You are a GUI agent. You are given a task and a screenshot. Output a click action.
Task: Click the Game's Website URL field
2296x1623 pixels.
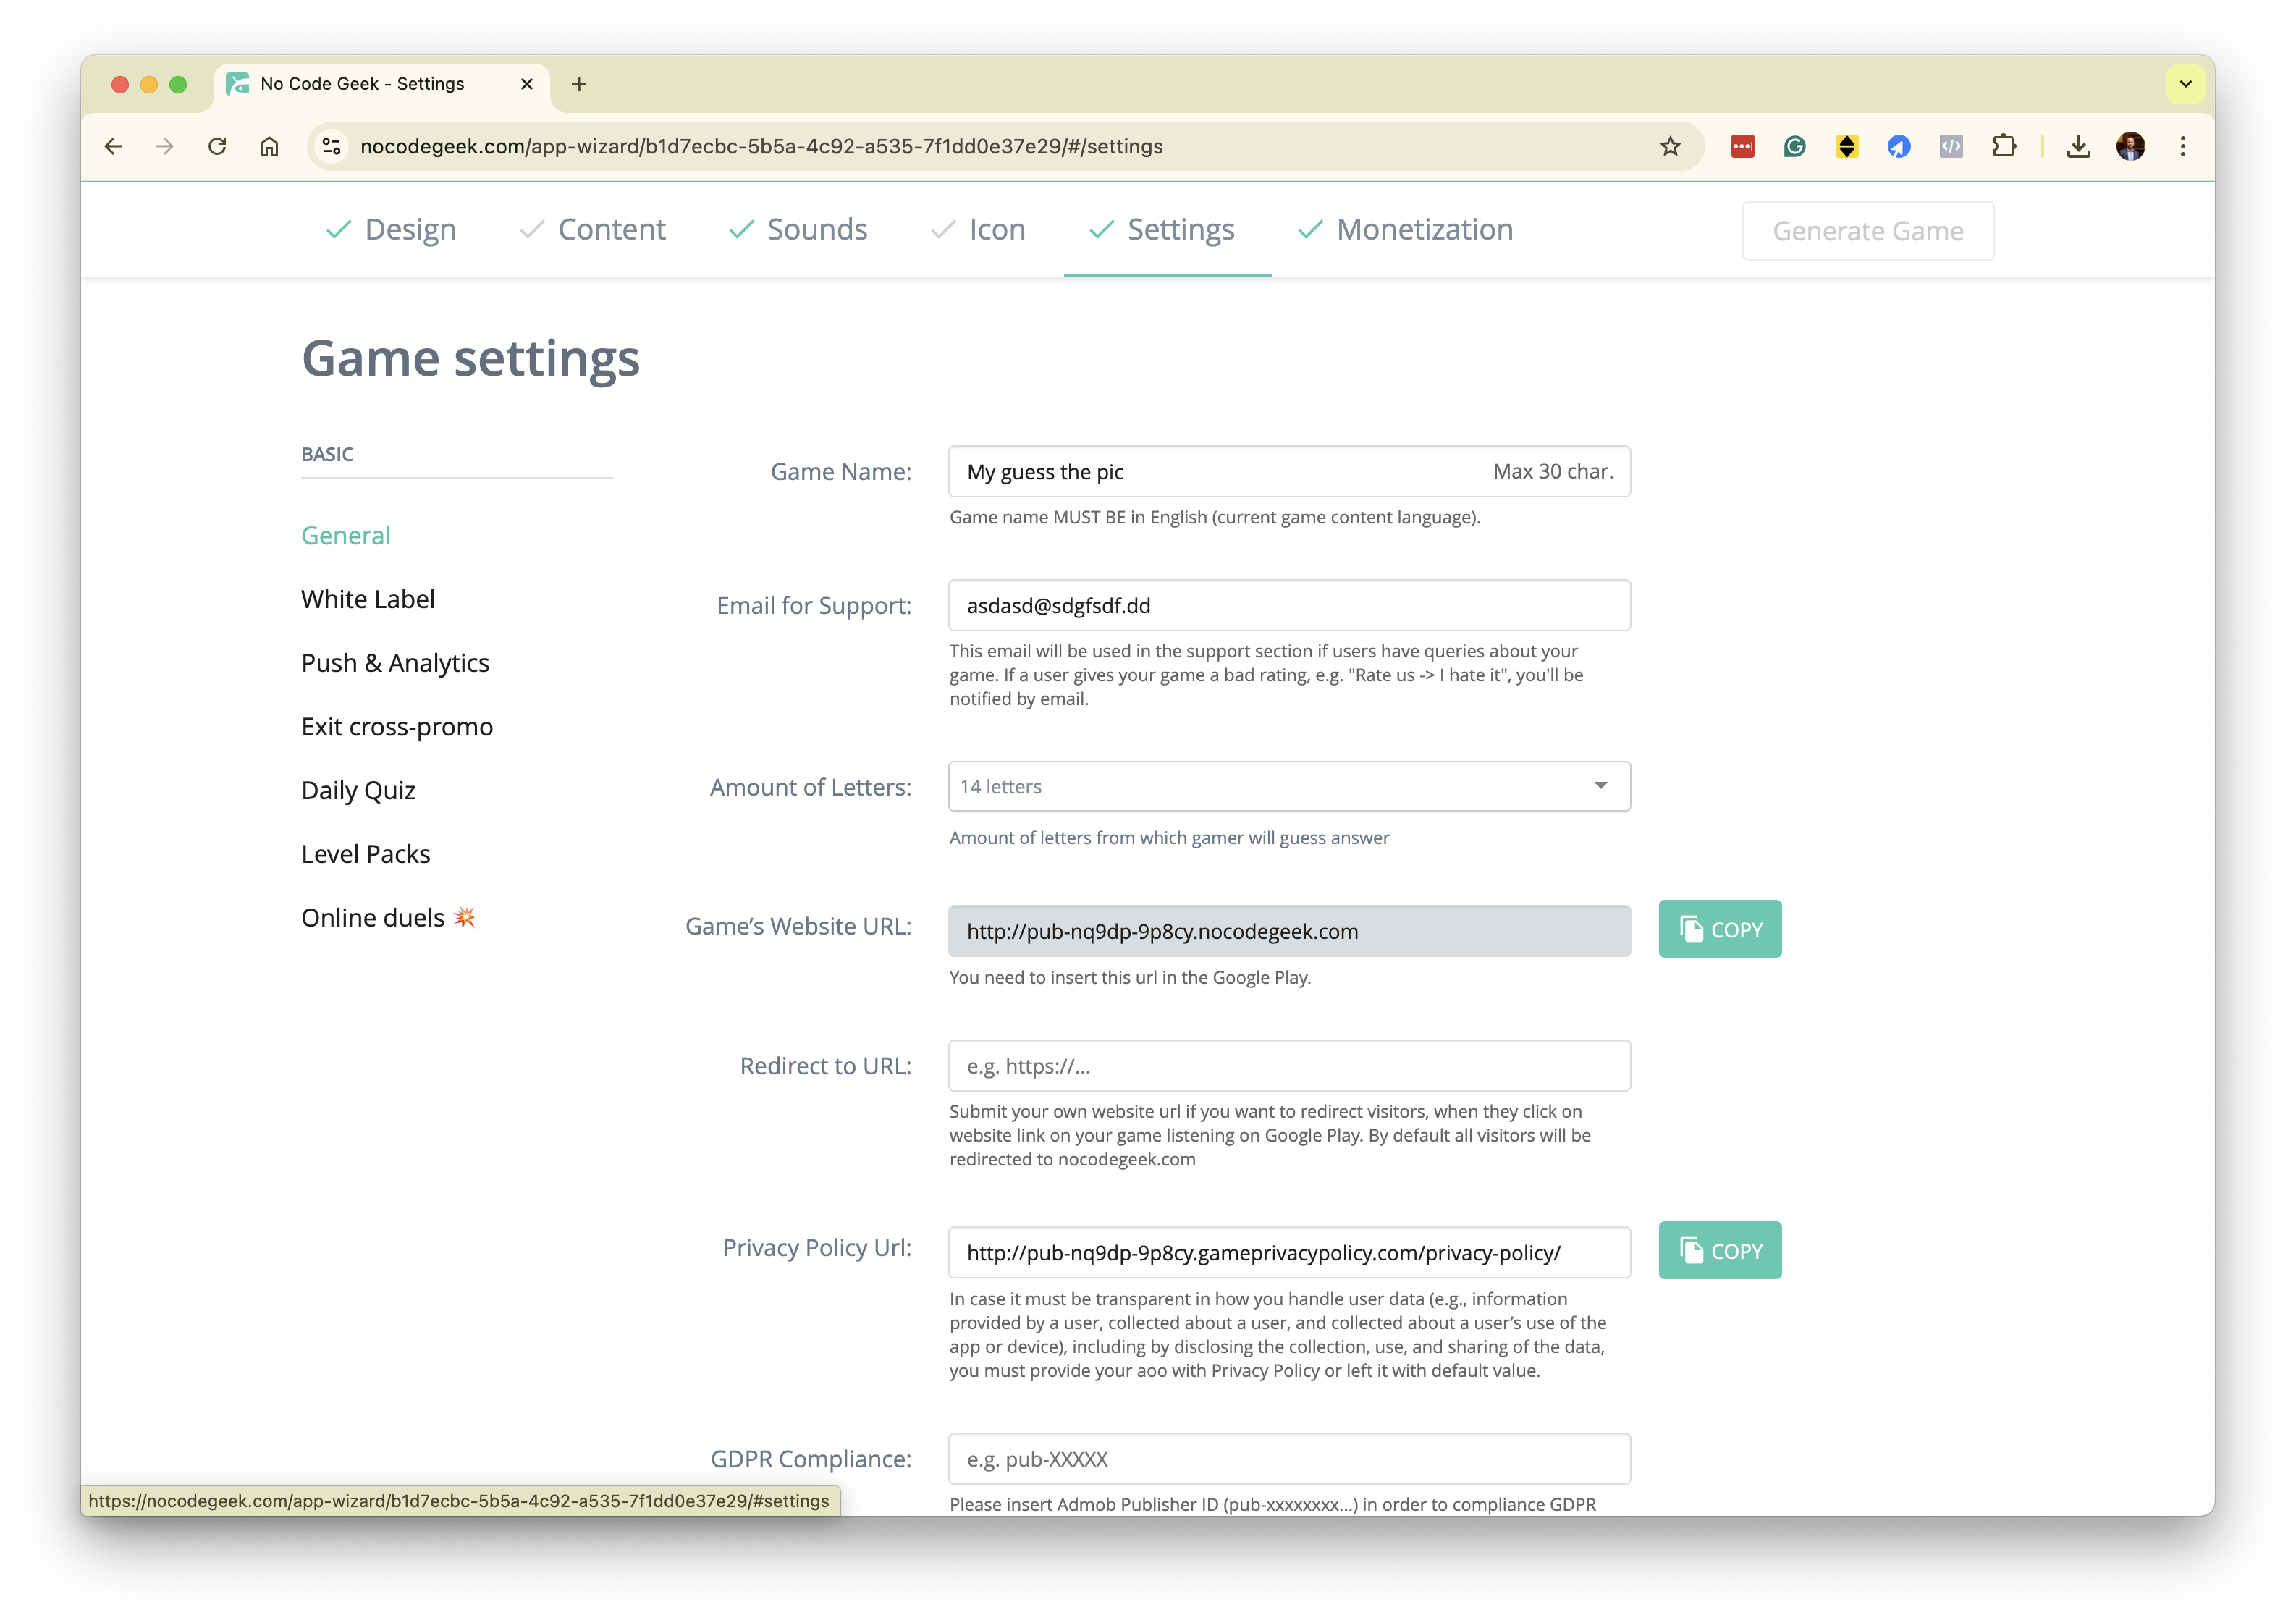tap(1289, 931)
